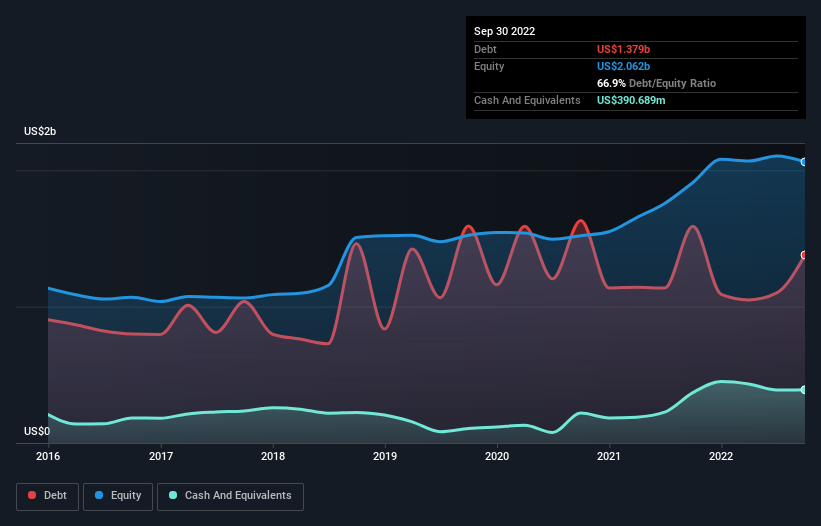Select the 2022 axis label
This screenshot has height=526, width=821.
click(x=721, y=456)
